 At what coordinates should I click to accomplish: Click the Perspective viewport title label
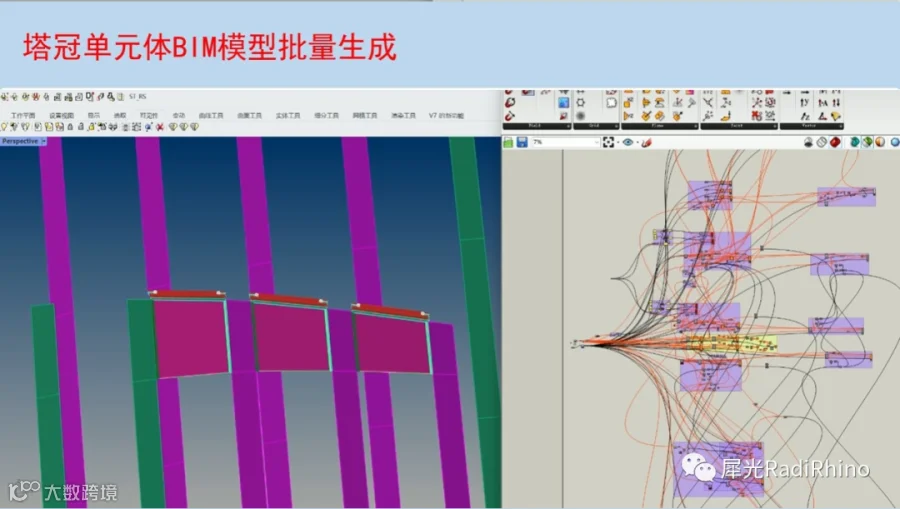[20, 141]
